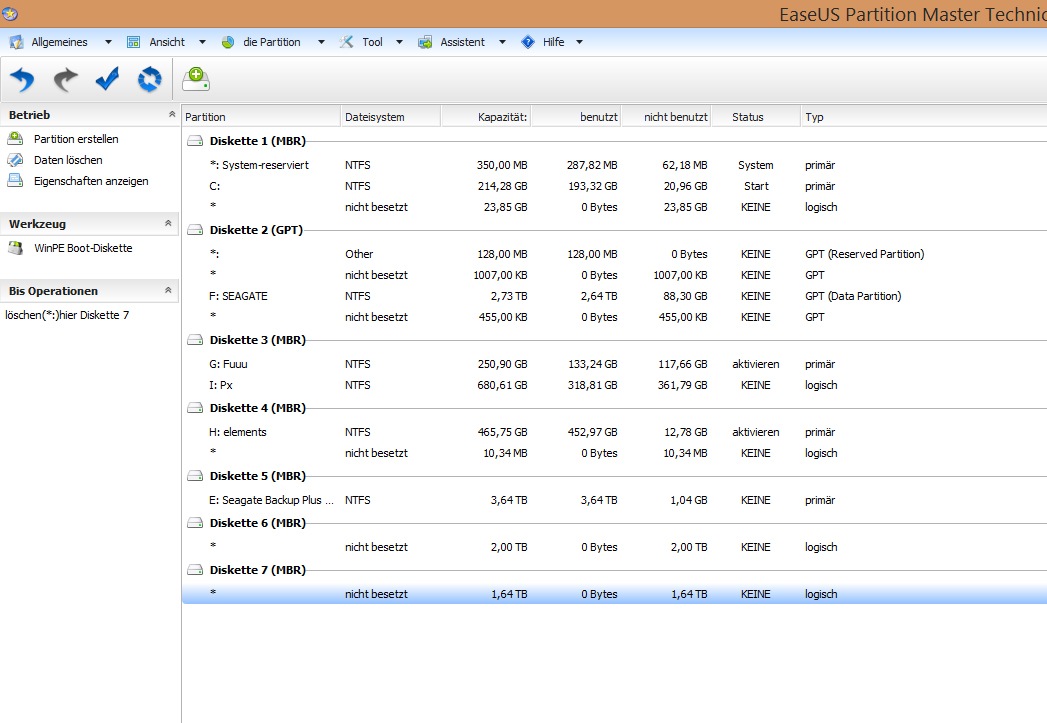This screenshot has width=1047, height=723.
Task: Select the E: Seagate Backup Plus row
Action: (614, 500)
